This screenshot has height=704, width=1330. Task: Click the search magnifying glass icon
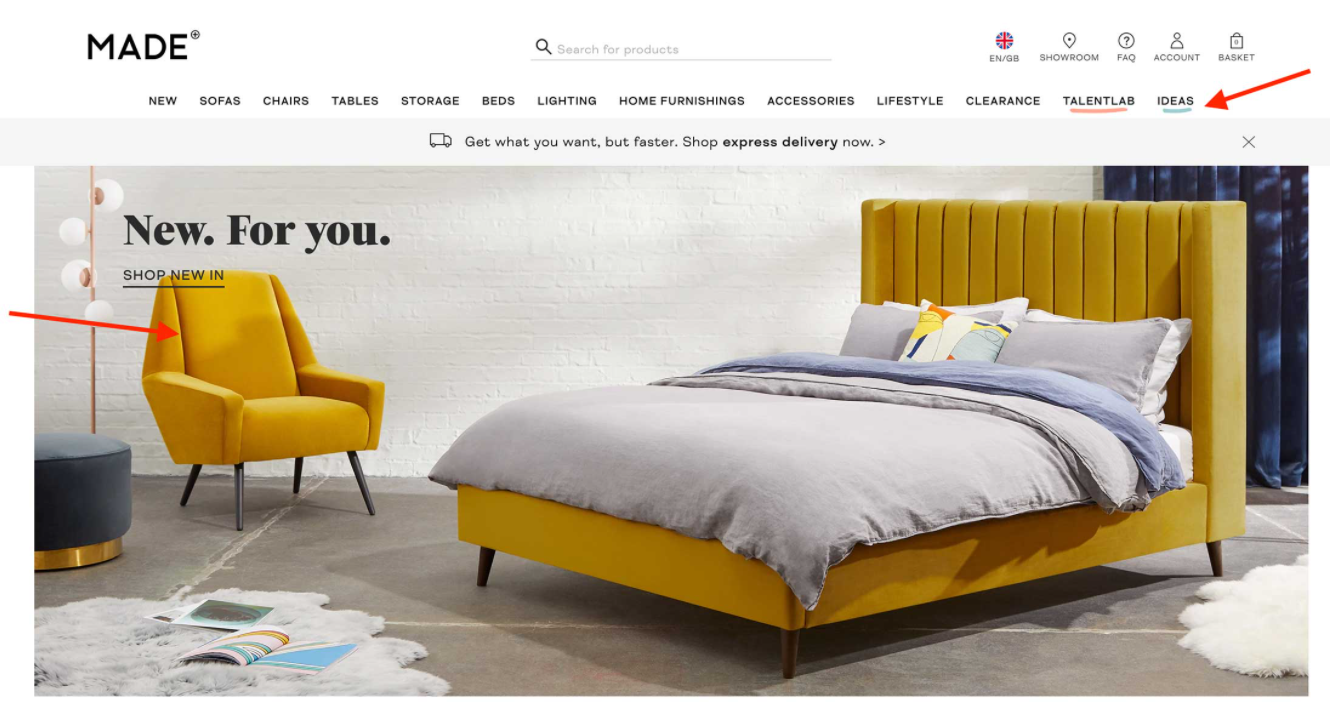[543, 47]
